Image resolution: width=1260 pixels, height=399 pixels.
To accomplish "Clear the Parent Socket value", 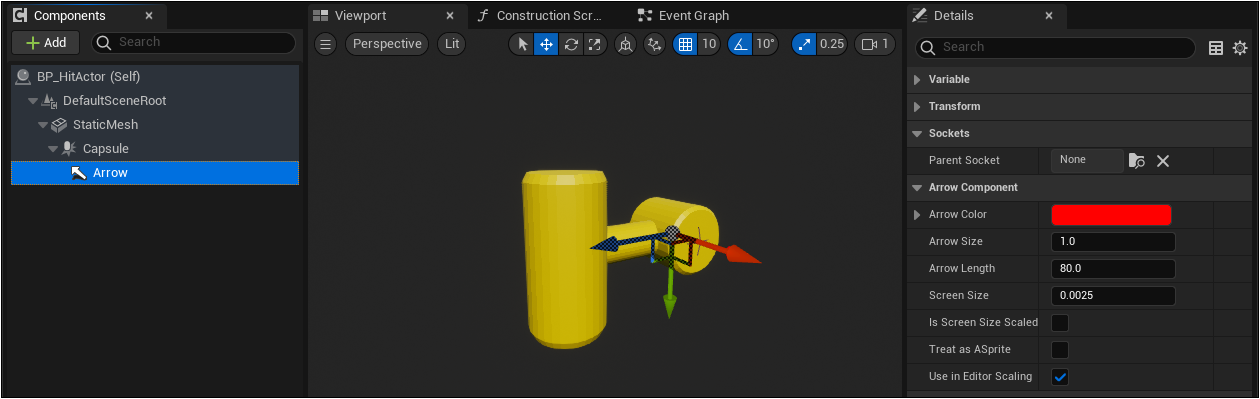I will pos(1163,160).
